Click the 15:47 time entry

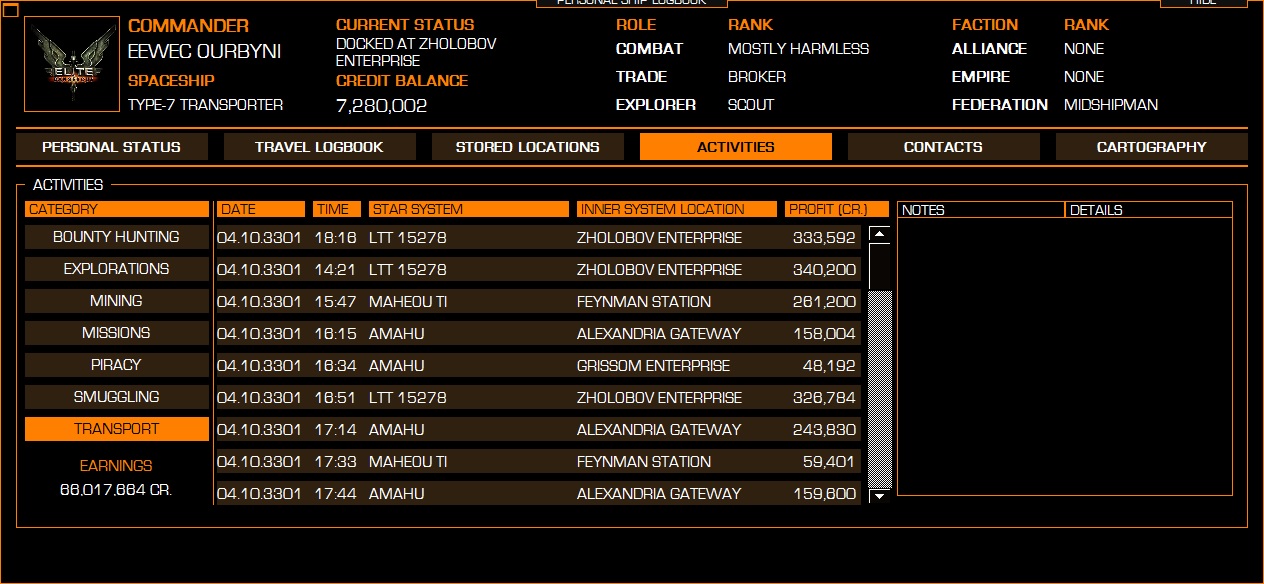coord(336,302)
